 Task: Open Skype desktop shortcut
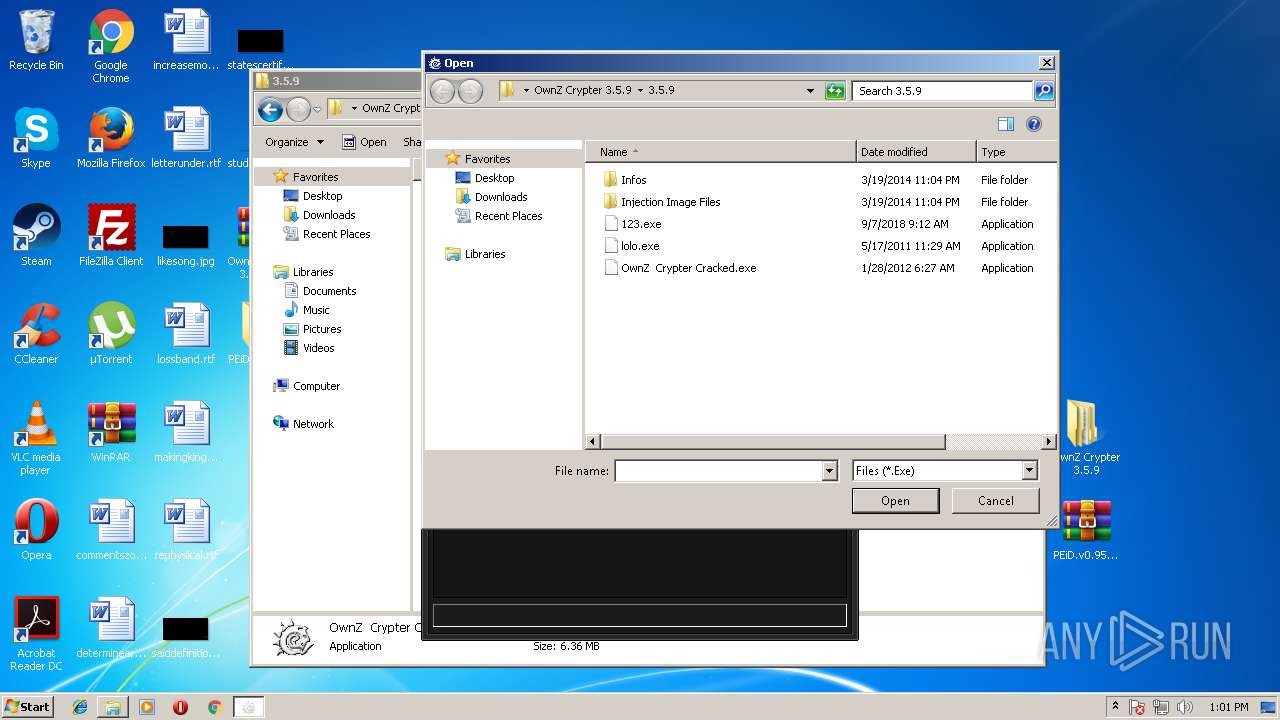tap(36, 138)
